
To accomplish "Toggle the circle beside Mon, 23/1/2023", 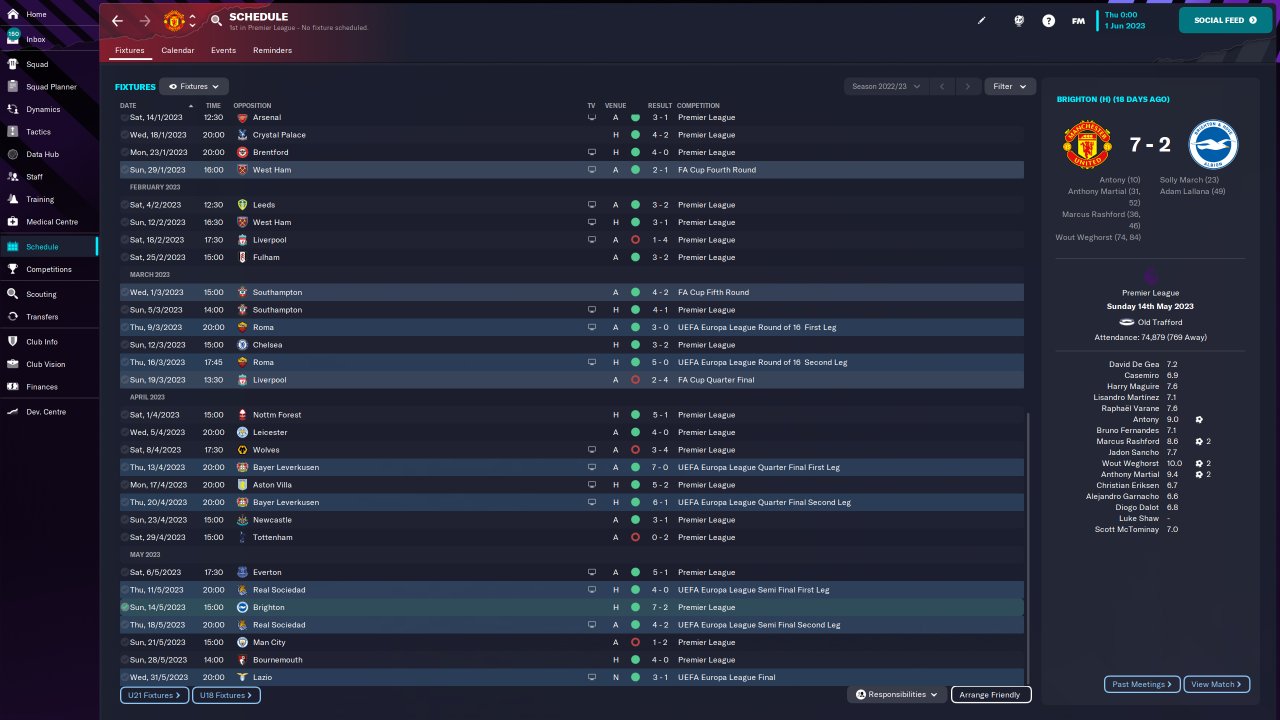I will 125,153.
